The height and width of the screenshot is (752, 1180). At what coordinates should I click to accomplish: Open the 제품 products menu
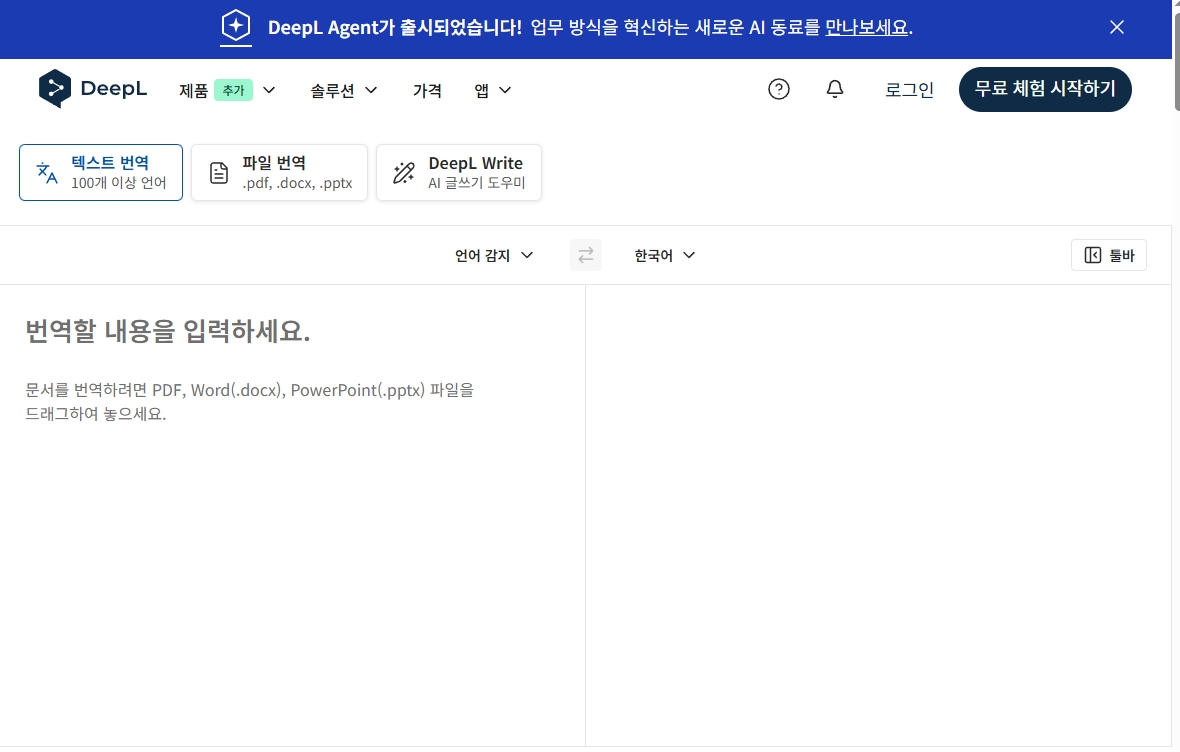coord(227,90)
